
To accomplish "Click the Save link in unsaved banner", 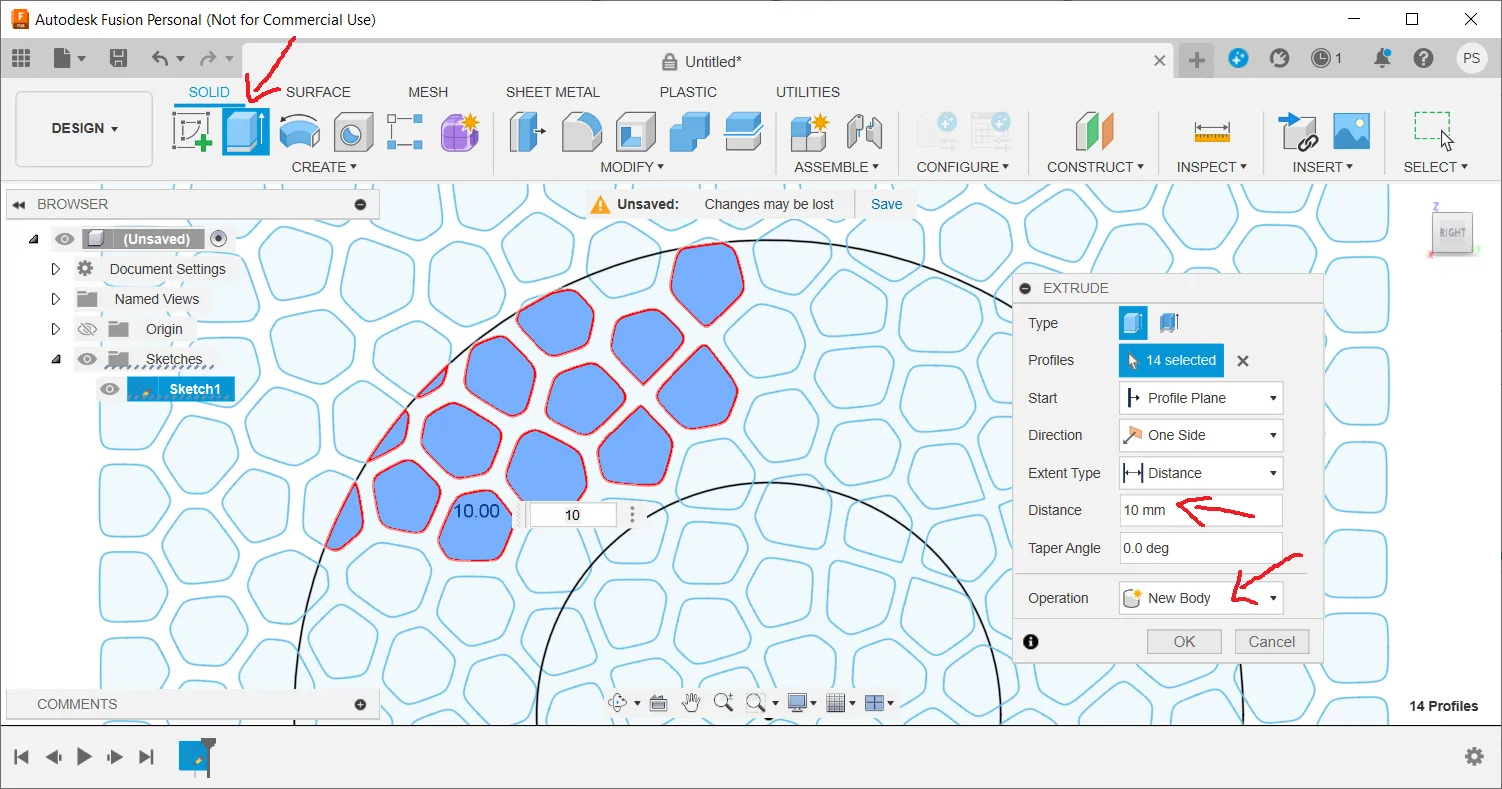I will tap(886, 204).
